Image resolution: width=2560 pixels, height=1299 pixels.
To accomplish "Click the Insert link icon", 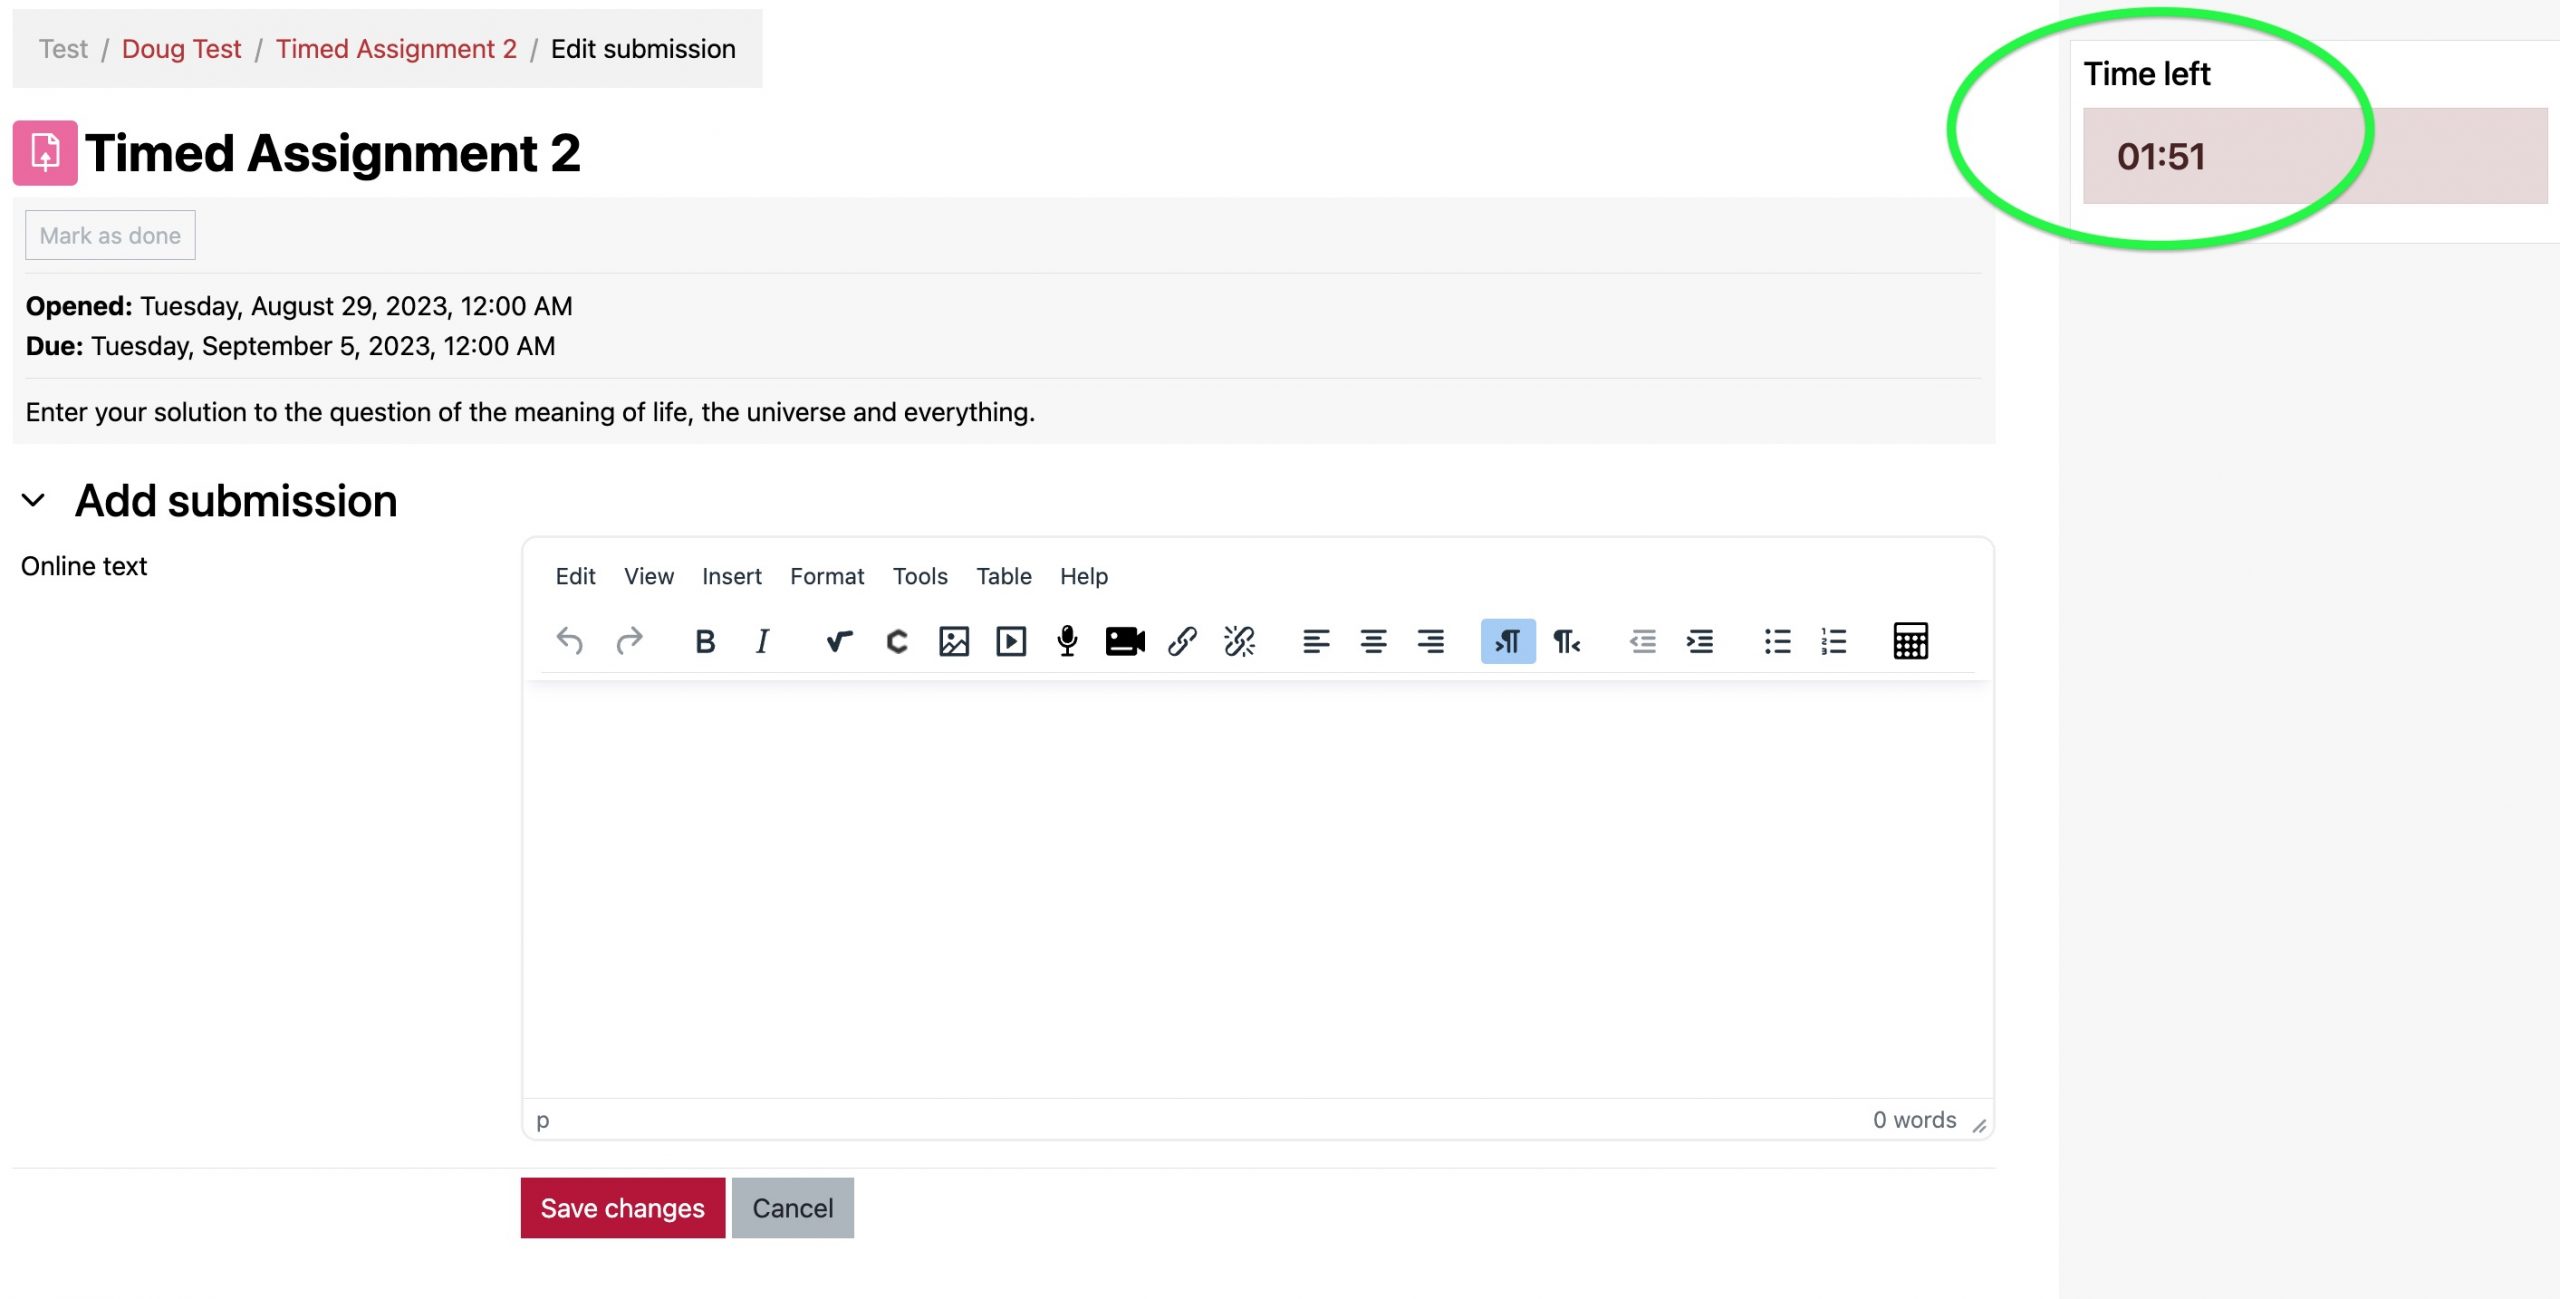I will coord(1181,641).
